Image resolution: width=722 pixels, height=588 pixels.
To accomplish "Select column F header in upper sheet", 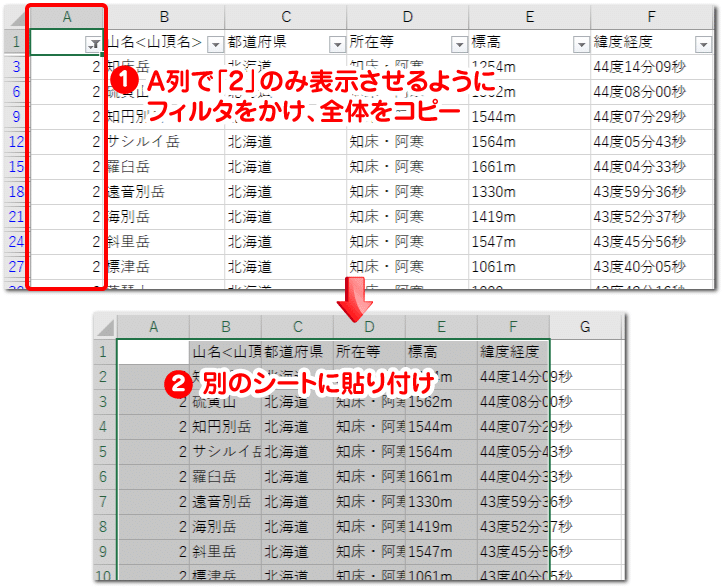I will coord(652,17).
